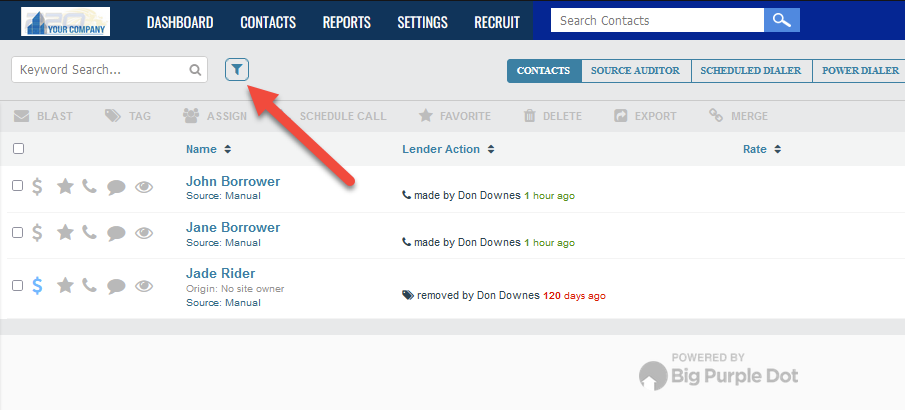Click the Favorite star toolbar item
This screenshot has height=410, width=905.
point(454,116)
